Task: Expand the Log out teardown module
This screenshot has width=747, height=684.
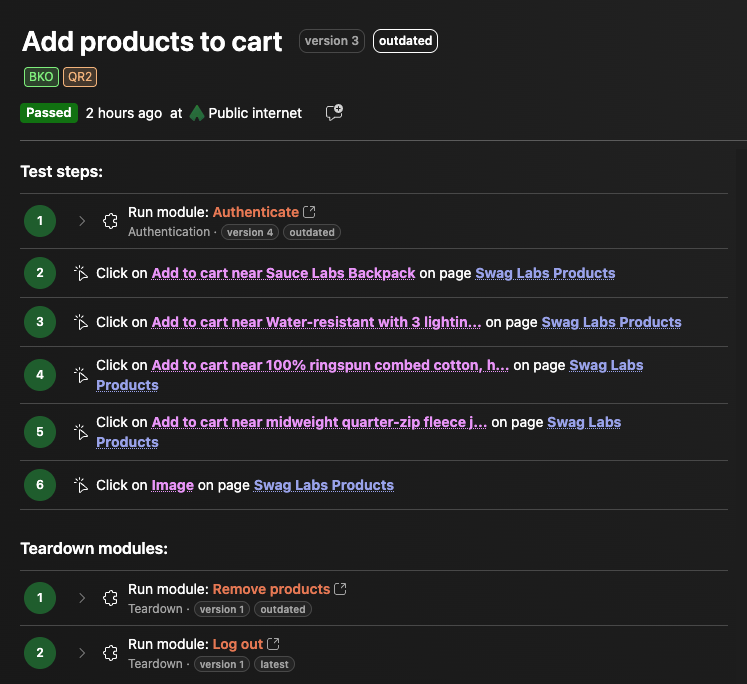Action: [82, 653]
